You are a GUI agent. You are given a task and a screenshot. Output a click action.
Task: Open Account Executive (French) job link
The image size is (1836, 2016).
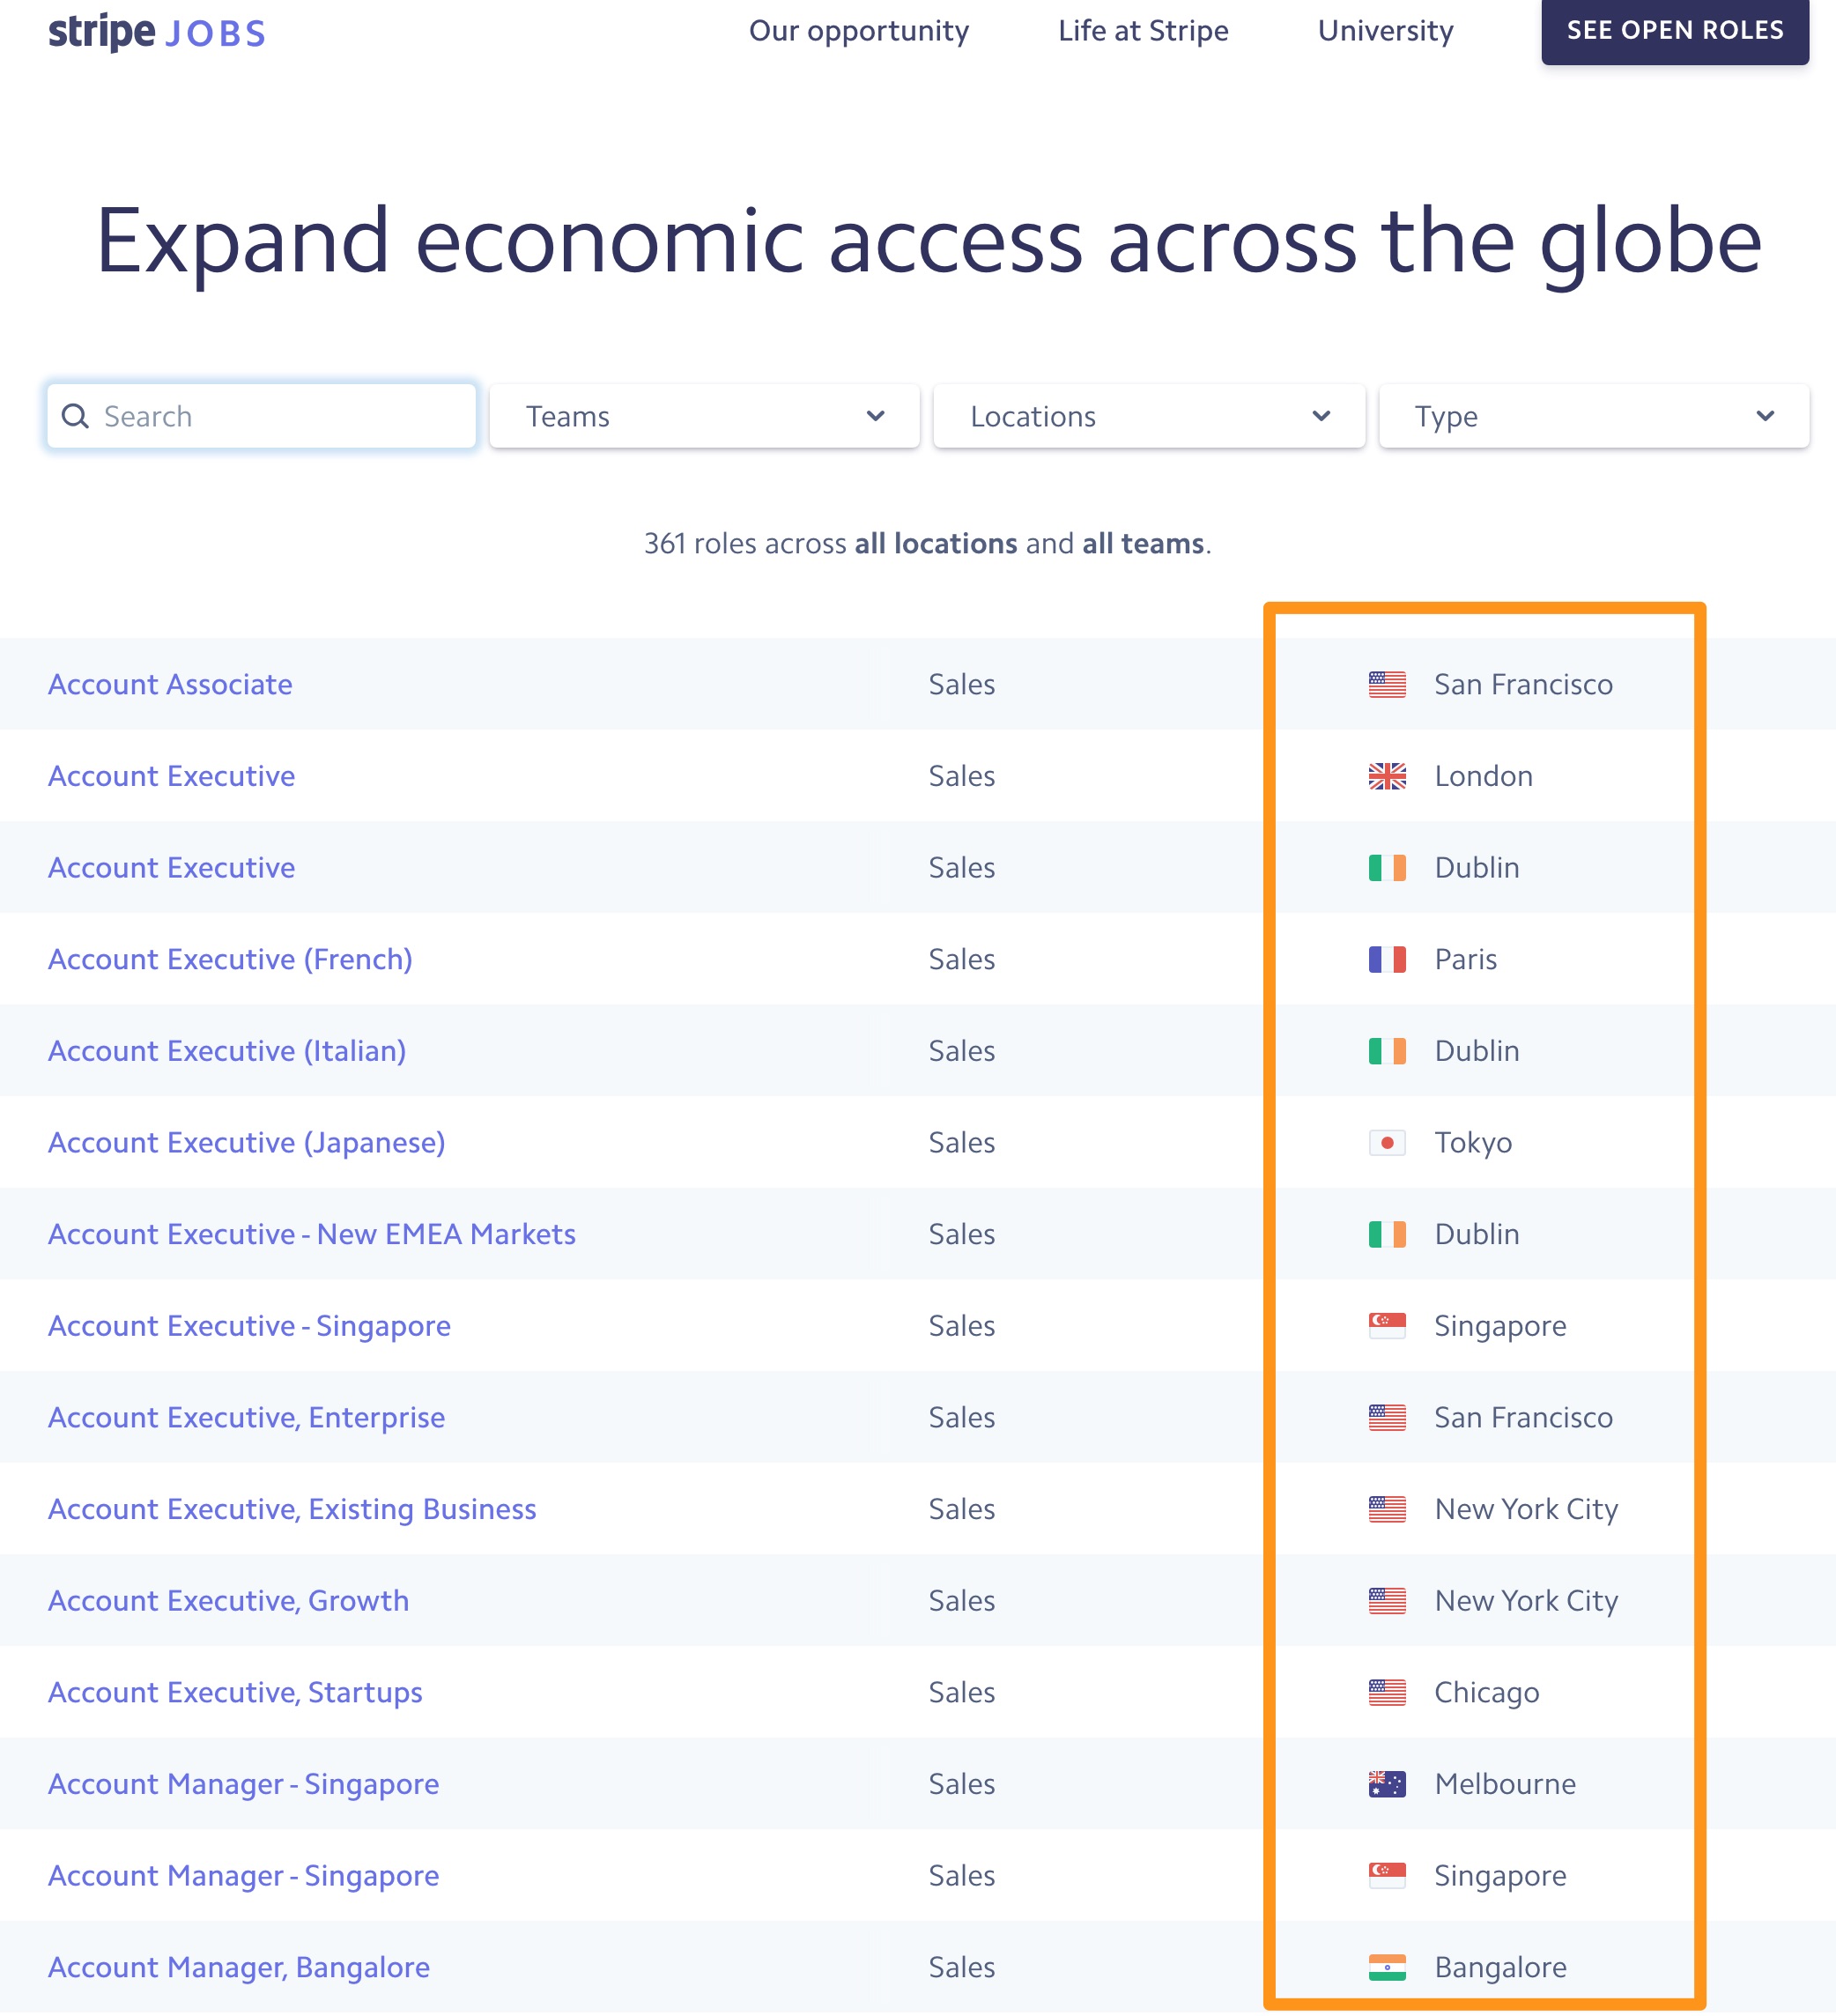[x=230, y=959]
